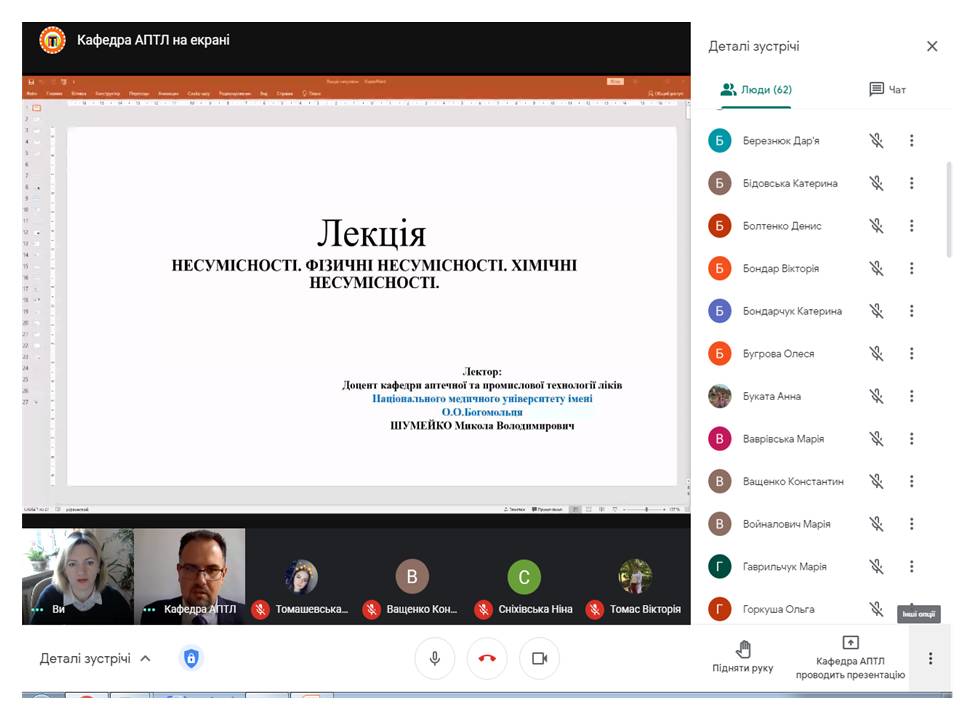This screenshot has height=720, width=960.
Task: Mute Бідовська Катерина microphone icon
Action: coord(877,183)
